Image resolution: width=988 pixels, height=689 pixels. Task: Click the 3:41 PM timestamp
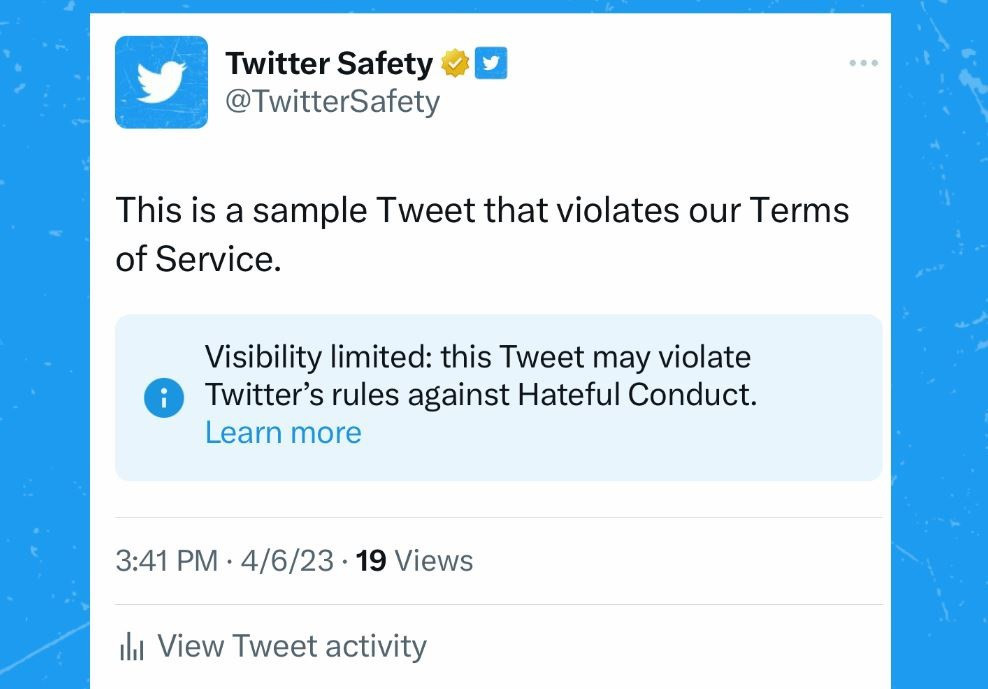pos(165,560)
